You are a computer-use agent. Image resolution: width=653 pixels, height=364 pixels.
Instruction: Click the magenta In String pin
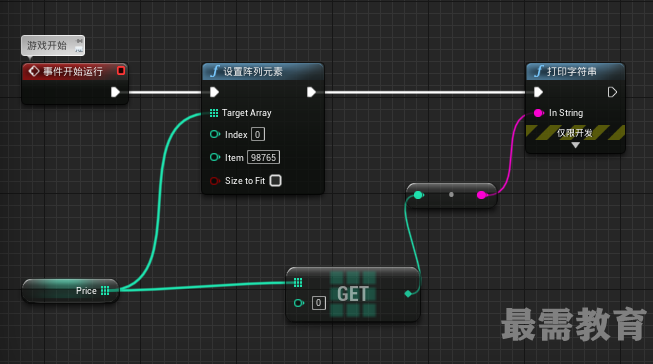538,113
